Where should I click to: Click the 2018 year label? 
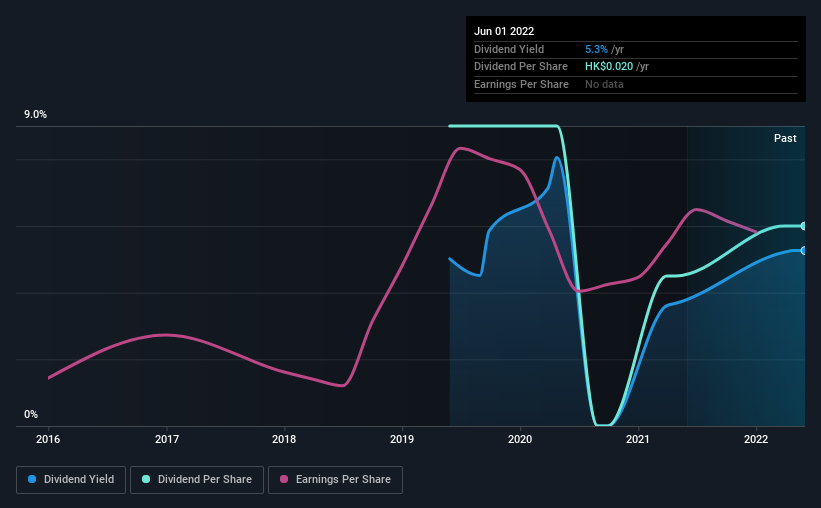click(x=285, y=439)
